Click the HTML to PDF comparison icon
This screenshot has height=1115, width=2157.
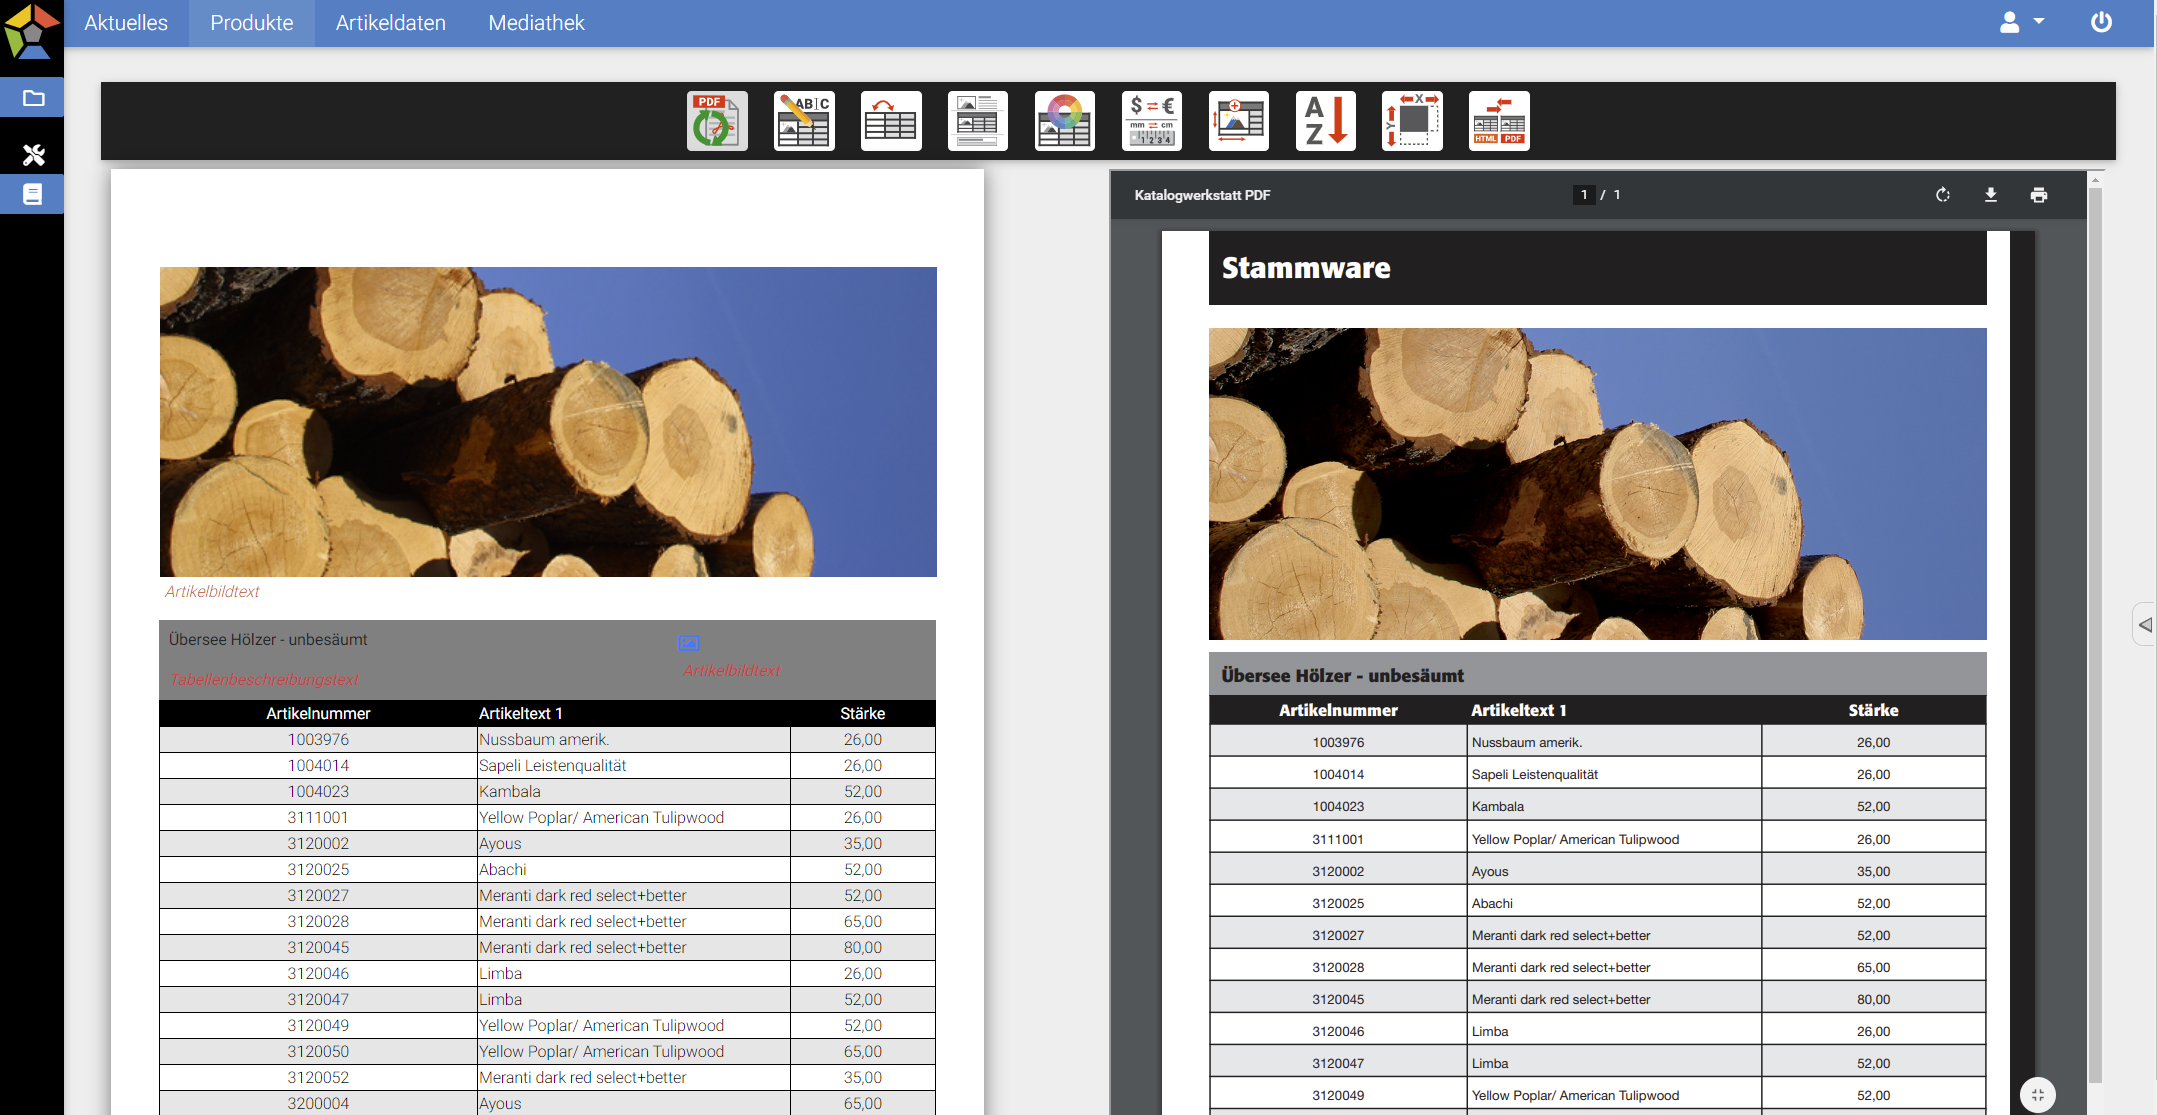click(x=1499, y=121)
